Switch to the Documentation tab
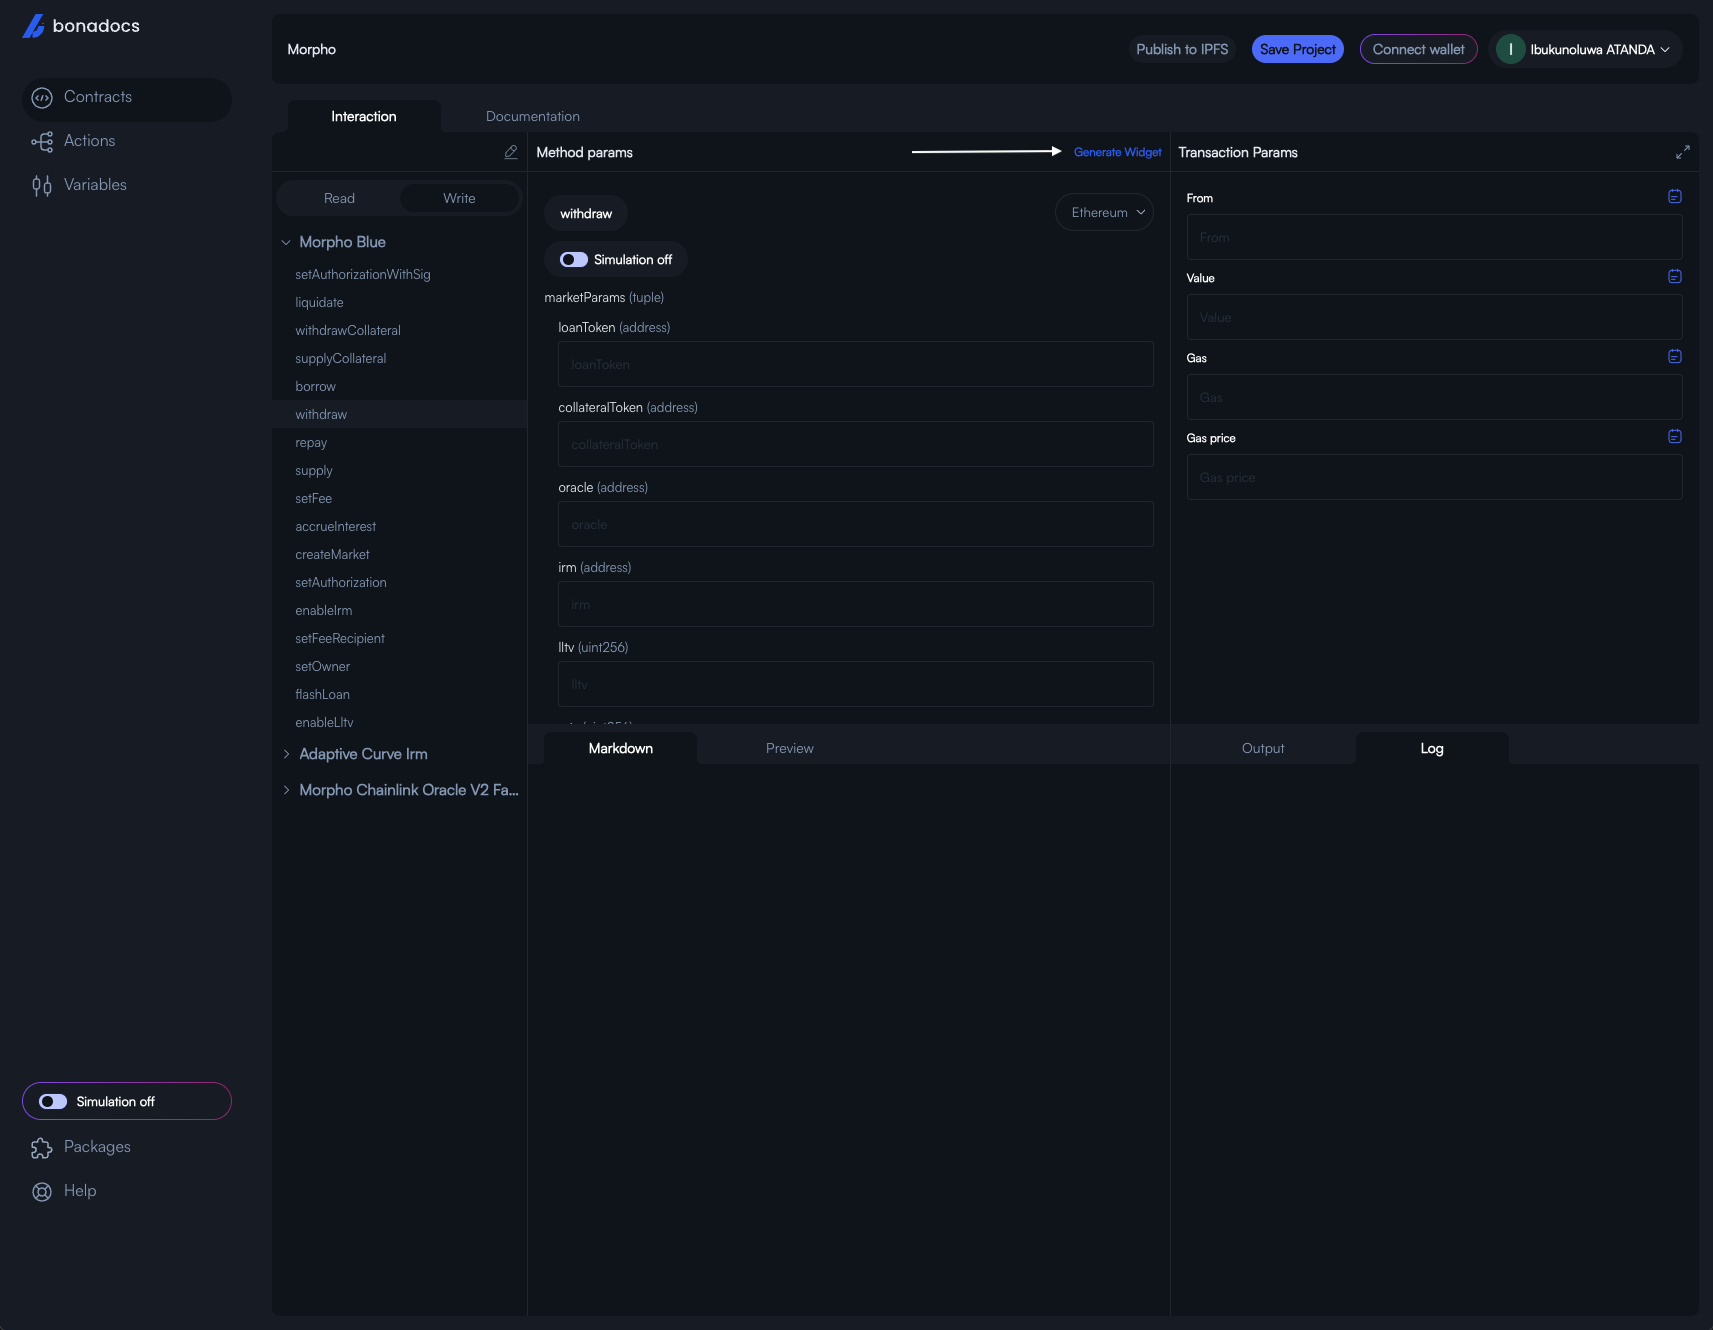 tap(533, 116)
